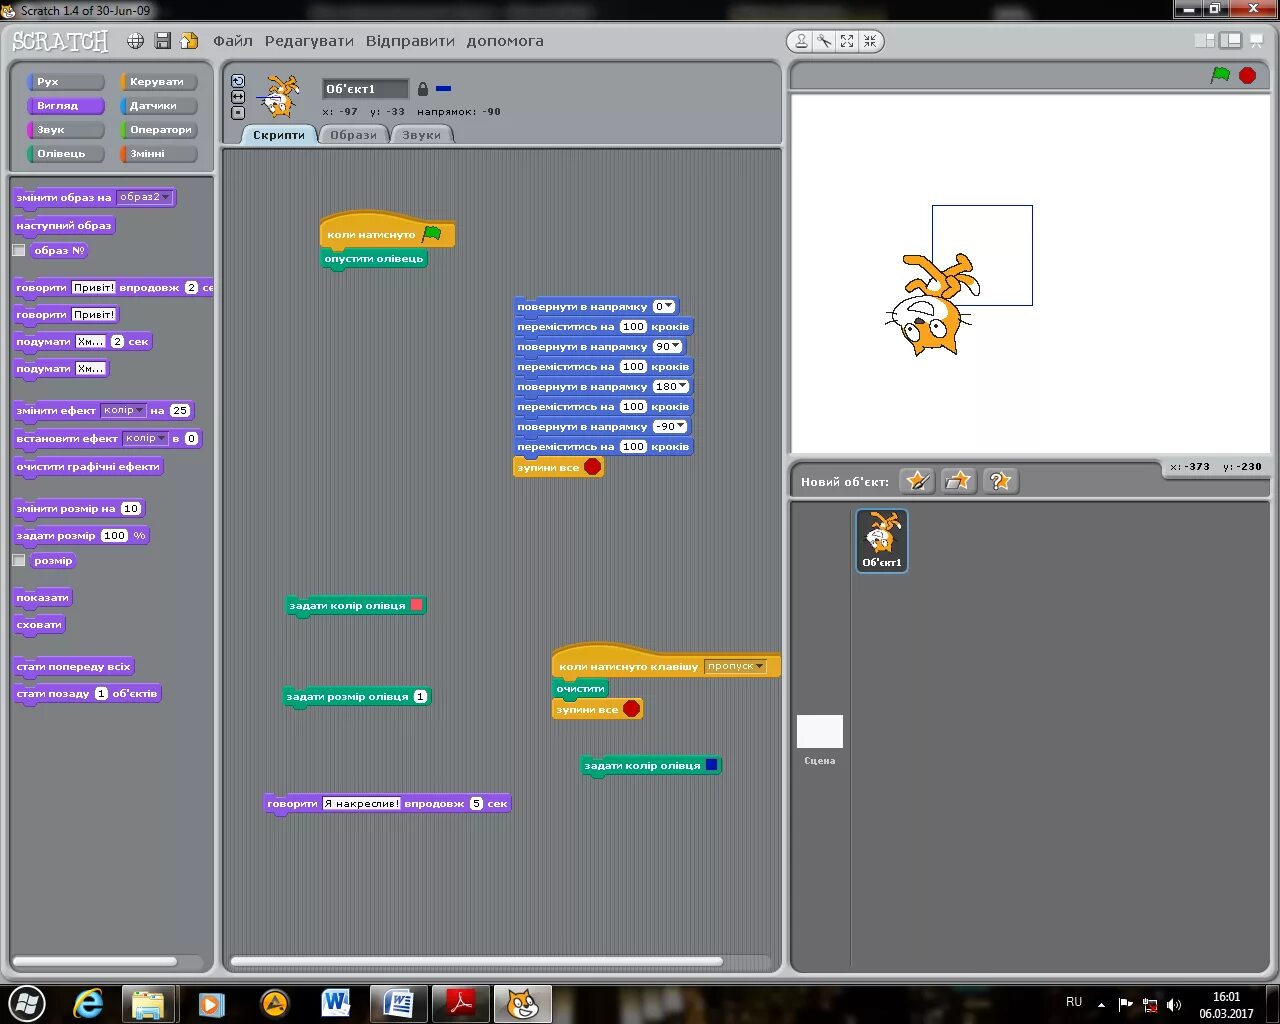The height and width of the screenshot is (1024, 1280).
Task: Click the green flag above stage
Action: (x=1220, y=75)
